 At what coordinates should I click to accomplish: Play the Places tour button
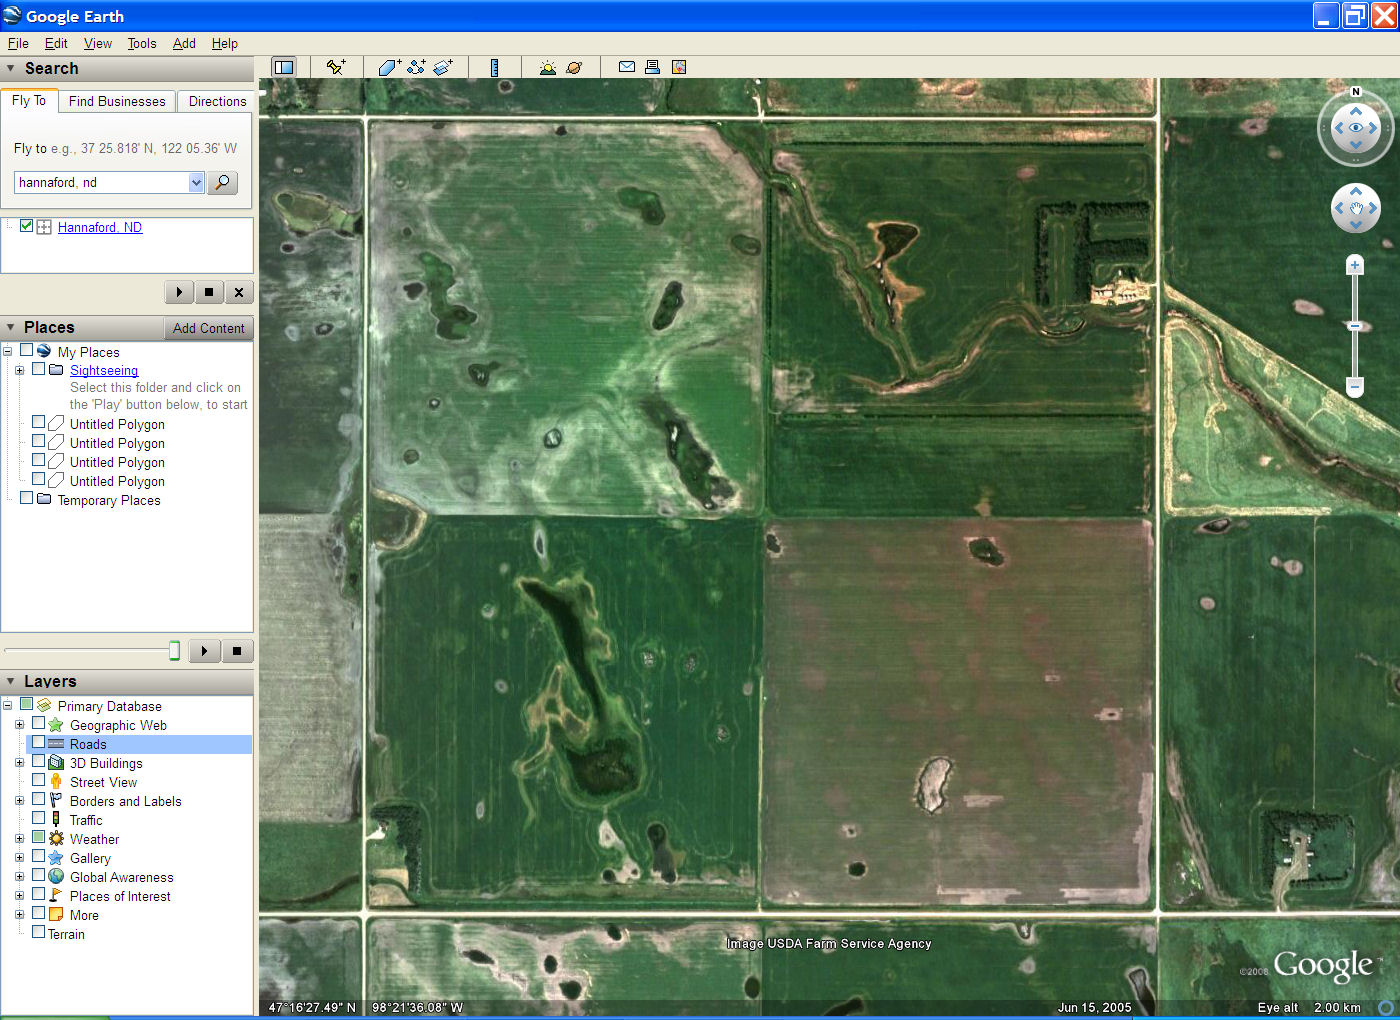[204, 651]
